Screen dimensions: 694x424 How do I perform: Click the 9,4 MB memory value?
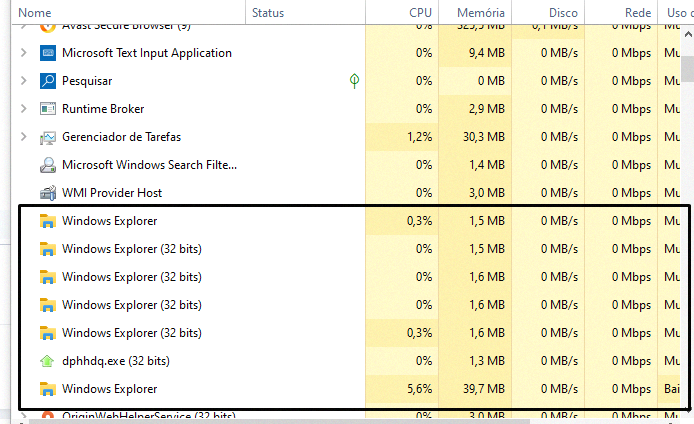coord(487,53)
